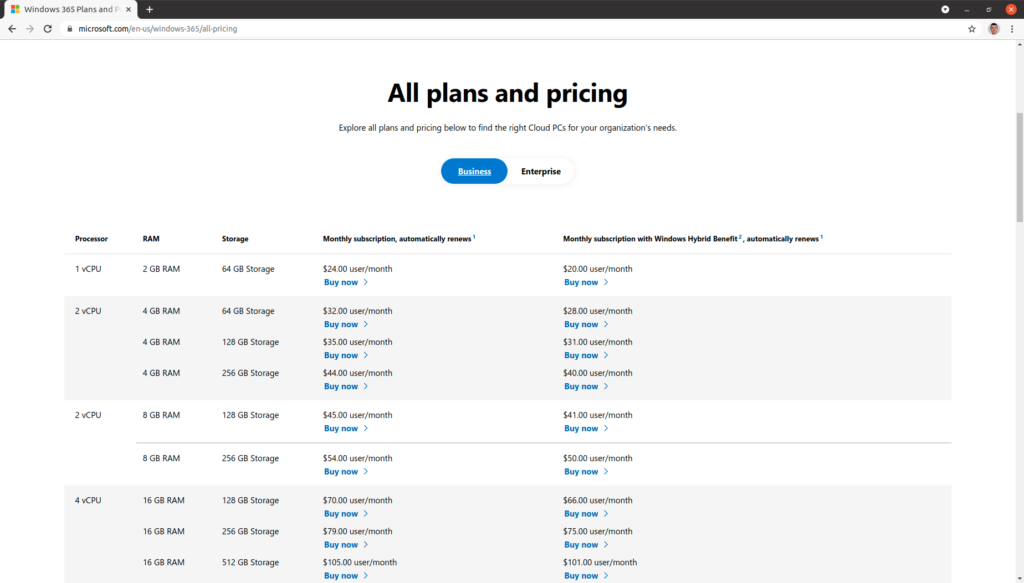Image resolution: width=1024 pixels, height=583 pixels.
Task: Buy now for $28.00 Hybrid Benefit plan
Action: coord(586,324)
